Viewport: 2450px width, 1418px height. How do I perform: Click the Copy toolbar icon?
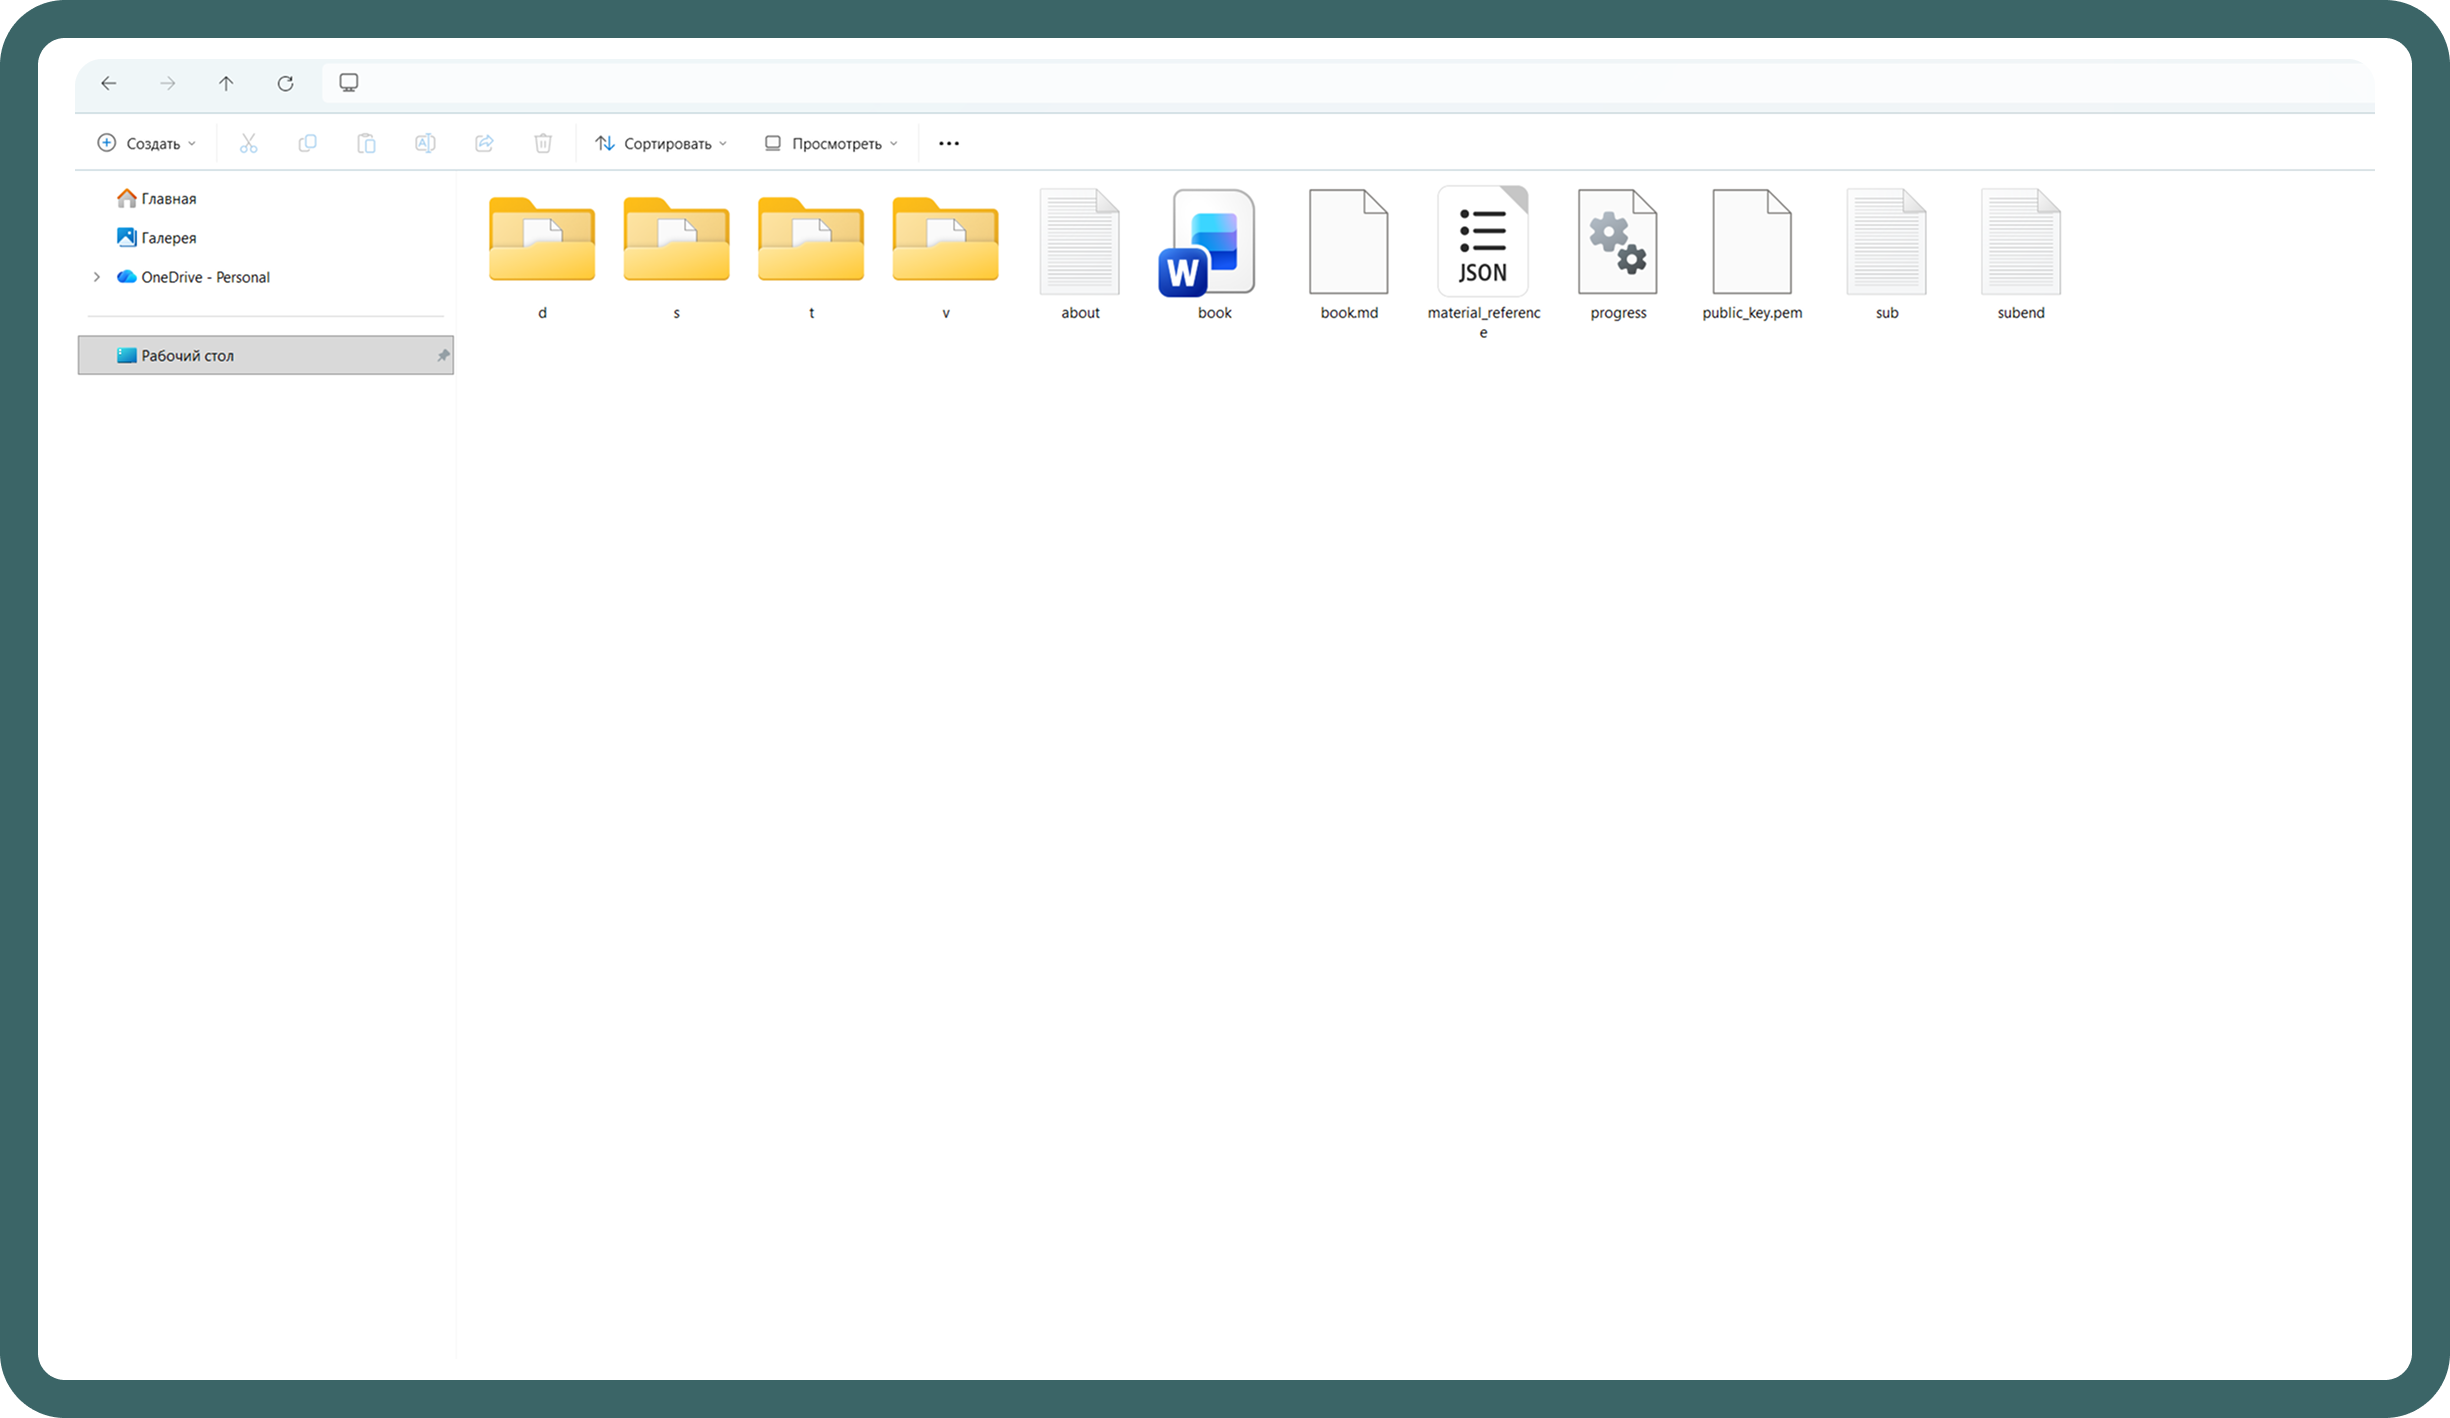click(307, 143)
